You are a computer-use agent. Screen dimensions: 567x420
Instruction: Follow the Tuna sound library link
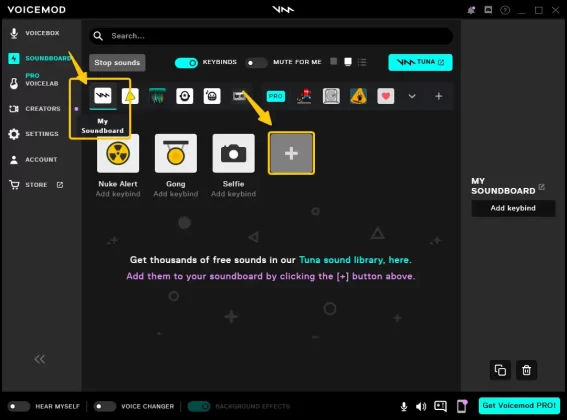coord(355,260)
